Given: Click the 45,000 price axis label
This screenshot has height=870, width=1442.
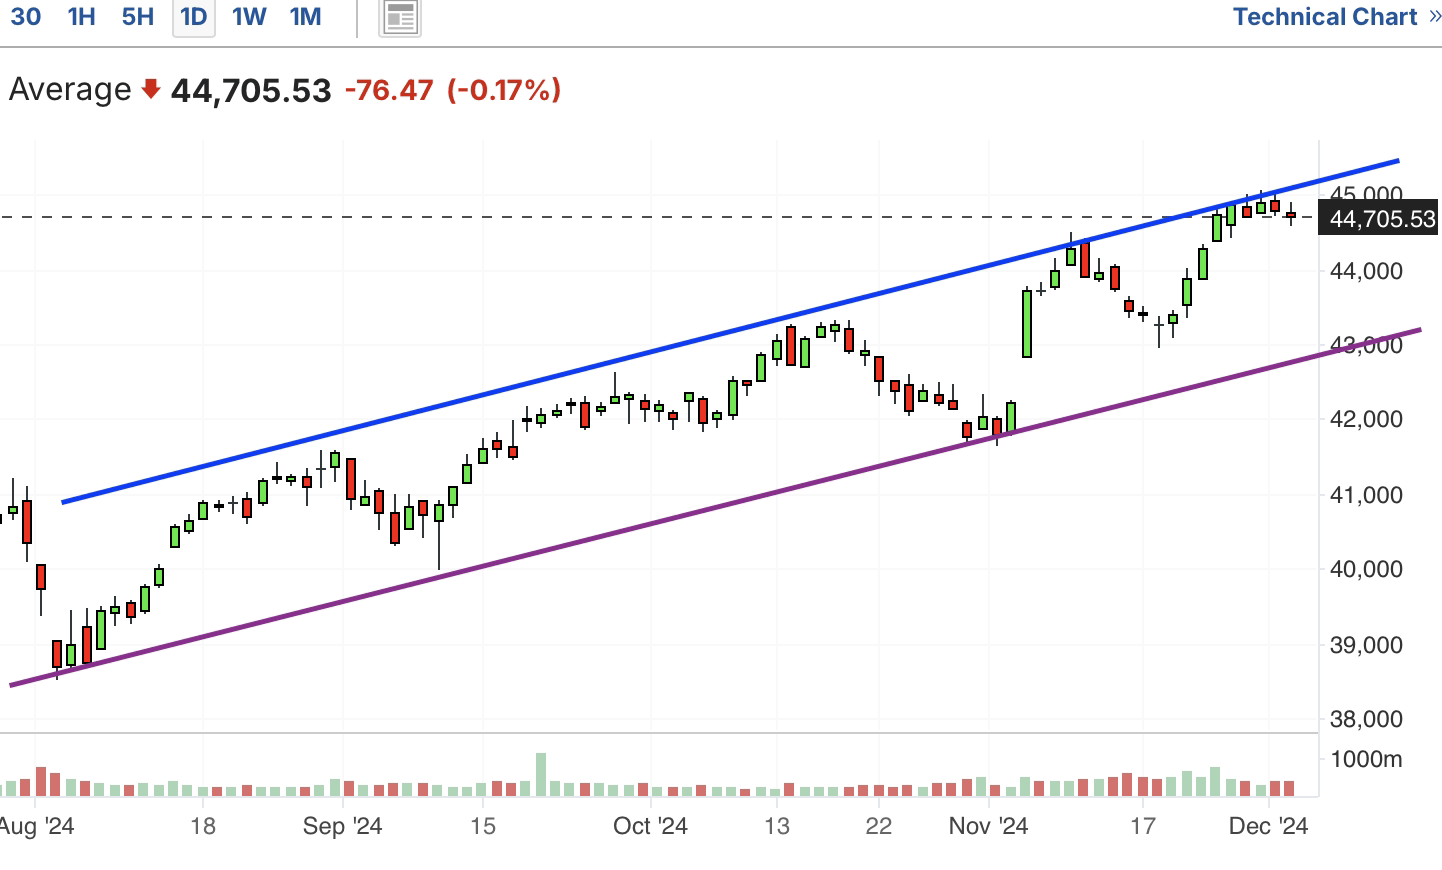Looking at the screenshot, I should click(1366, 193).
